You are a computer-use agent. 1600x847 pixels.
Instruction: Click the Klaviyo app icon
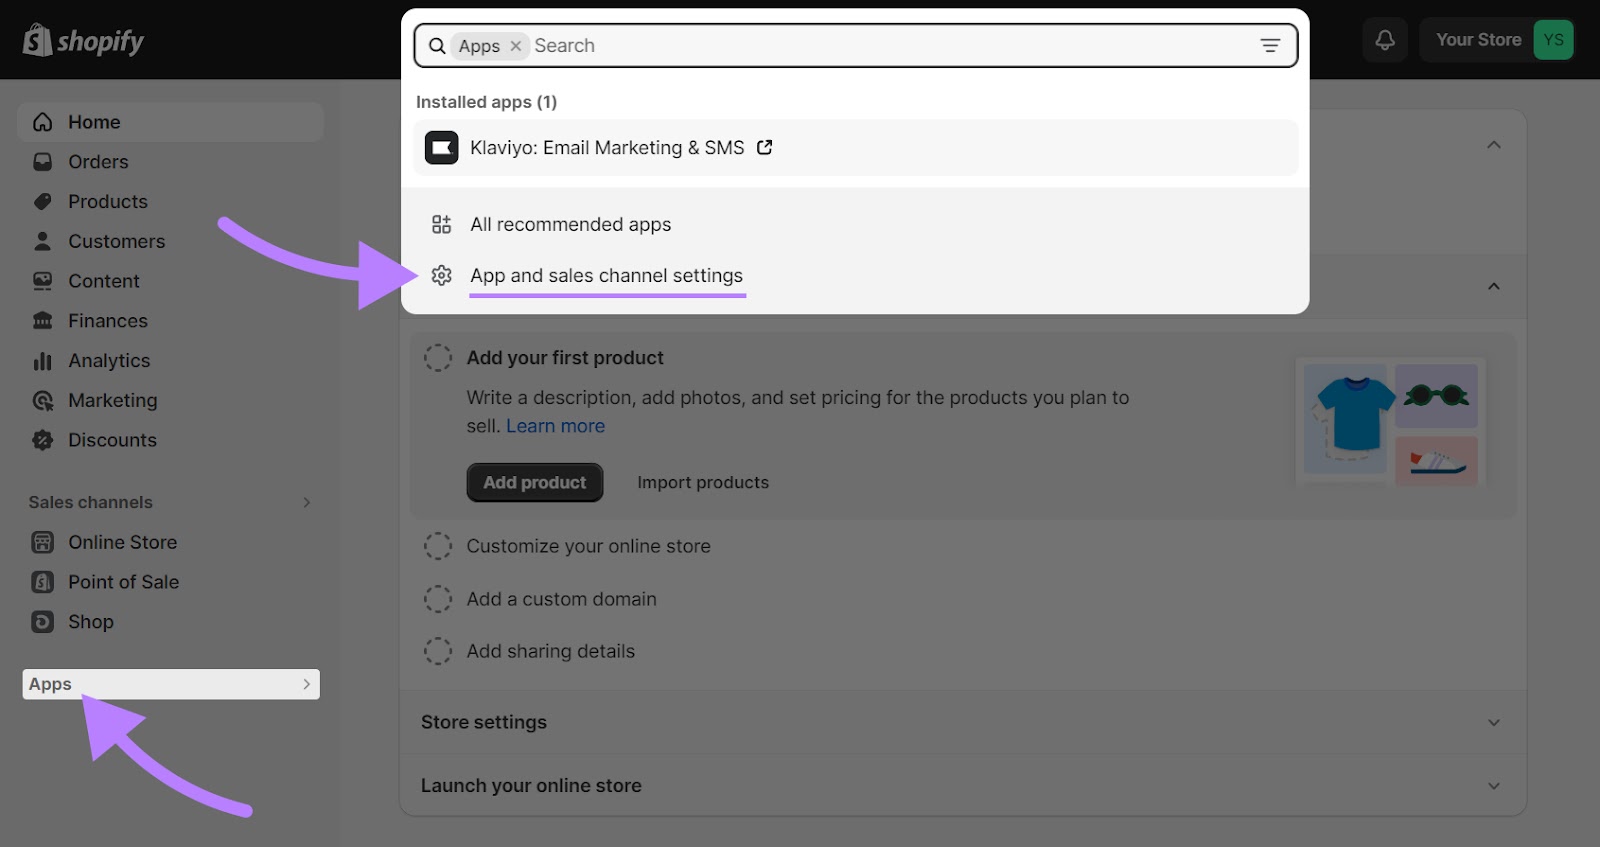point(441,148)
